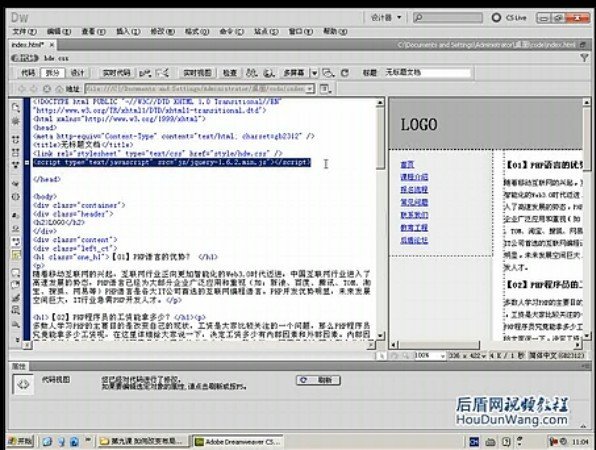This screenshot has height=450, width=596.
Task: Switch to 设计 design view
Action: coord(78,73)
